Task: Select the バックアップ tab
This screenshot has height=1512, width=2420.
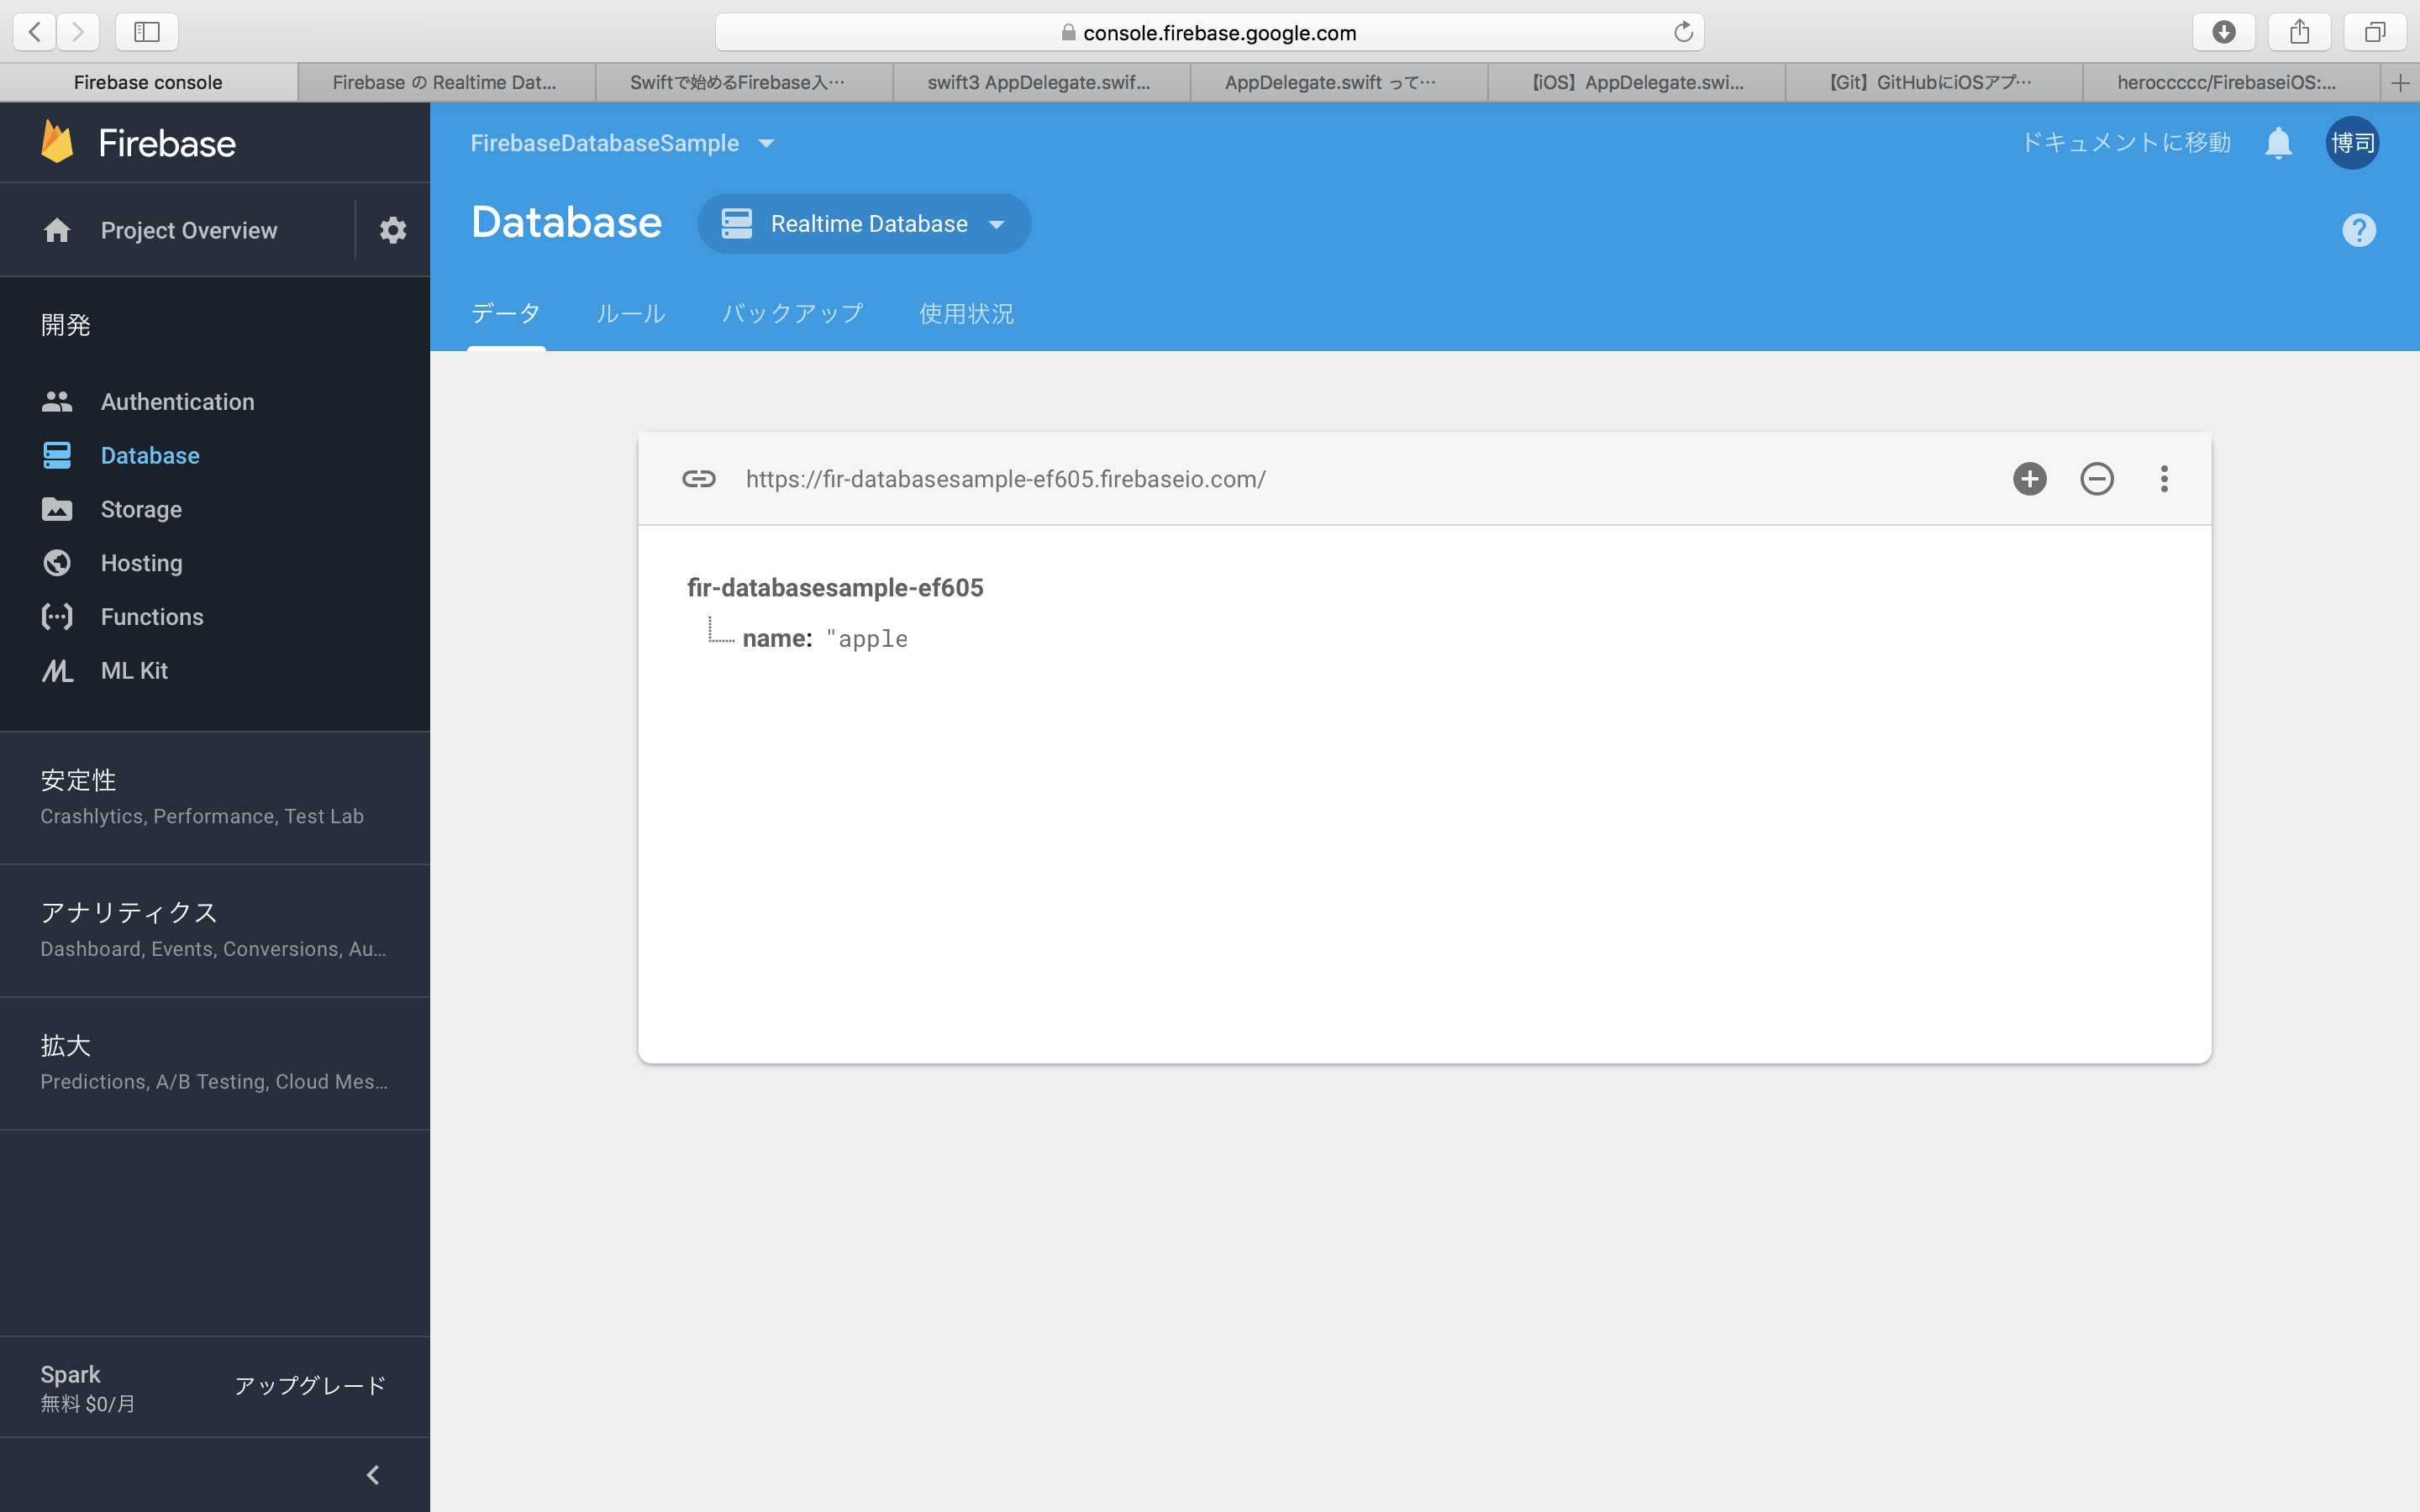Action: [791, 312]
